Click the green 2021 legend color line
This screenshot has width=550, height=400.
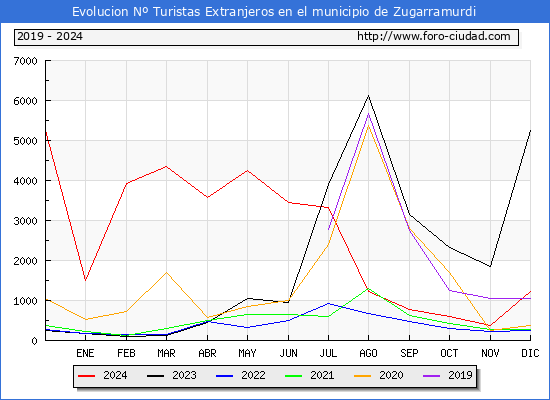coord(294,376)
